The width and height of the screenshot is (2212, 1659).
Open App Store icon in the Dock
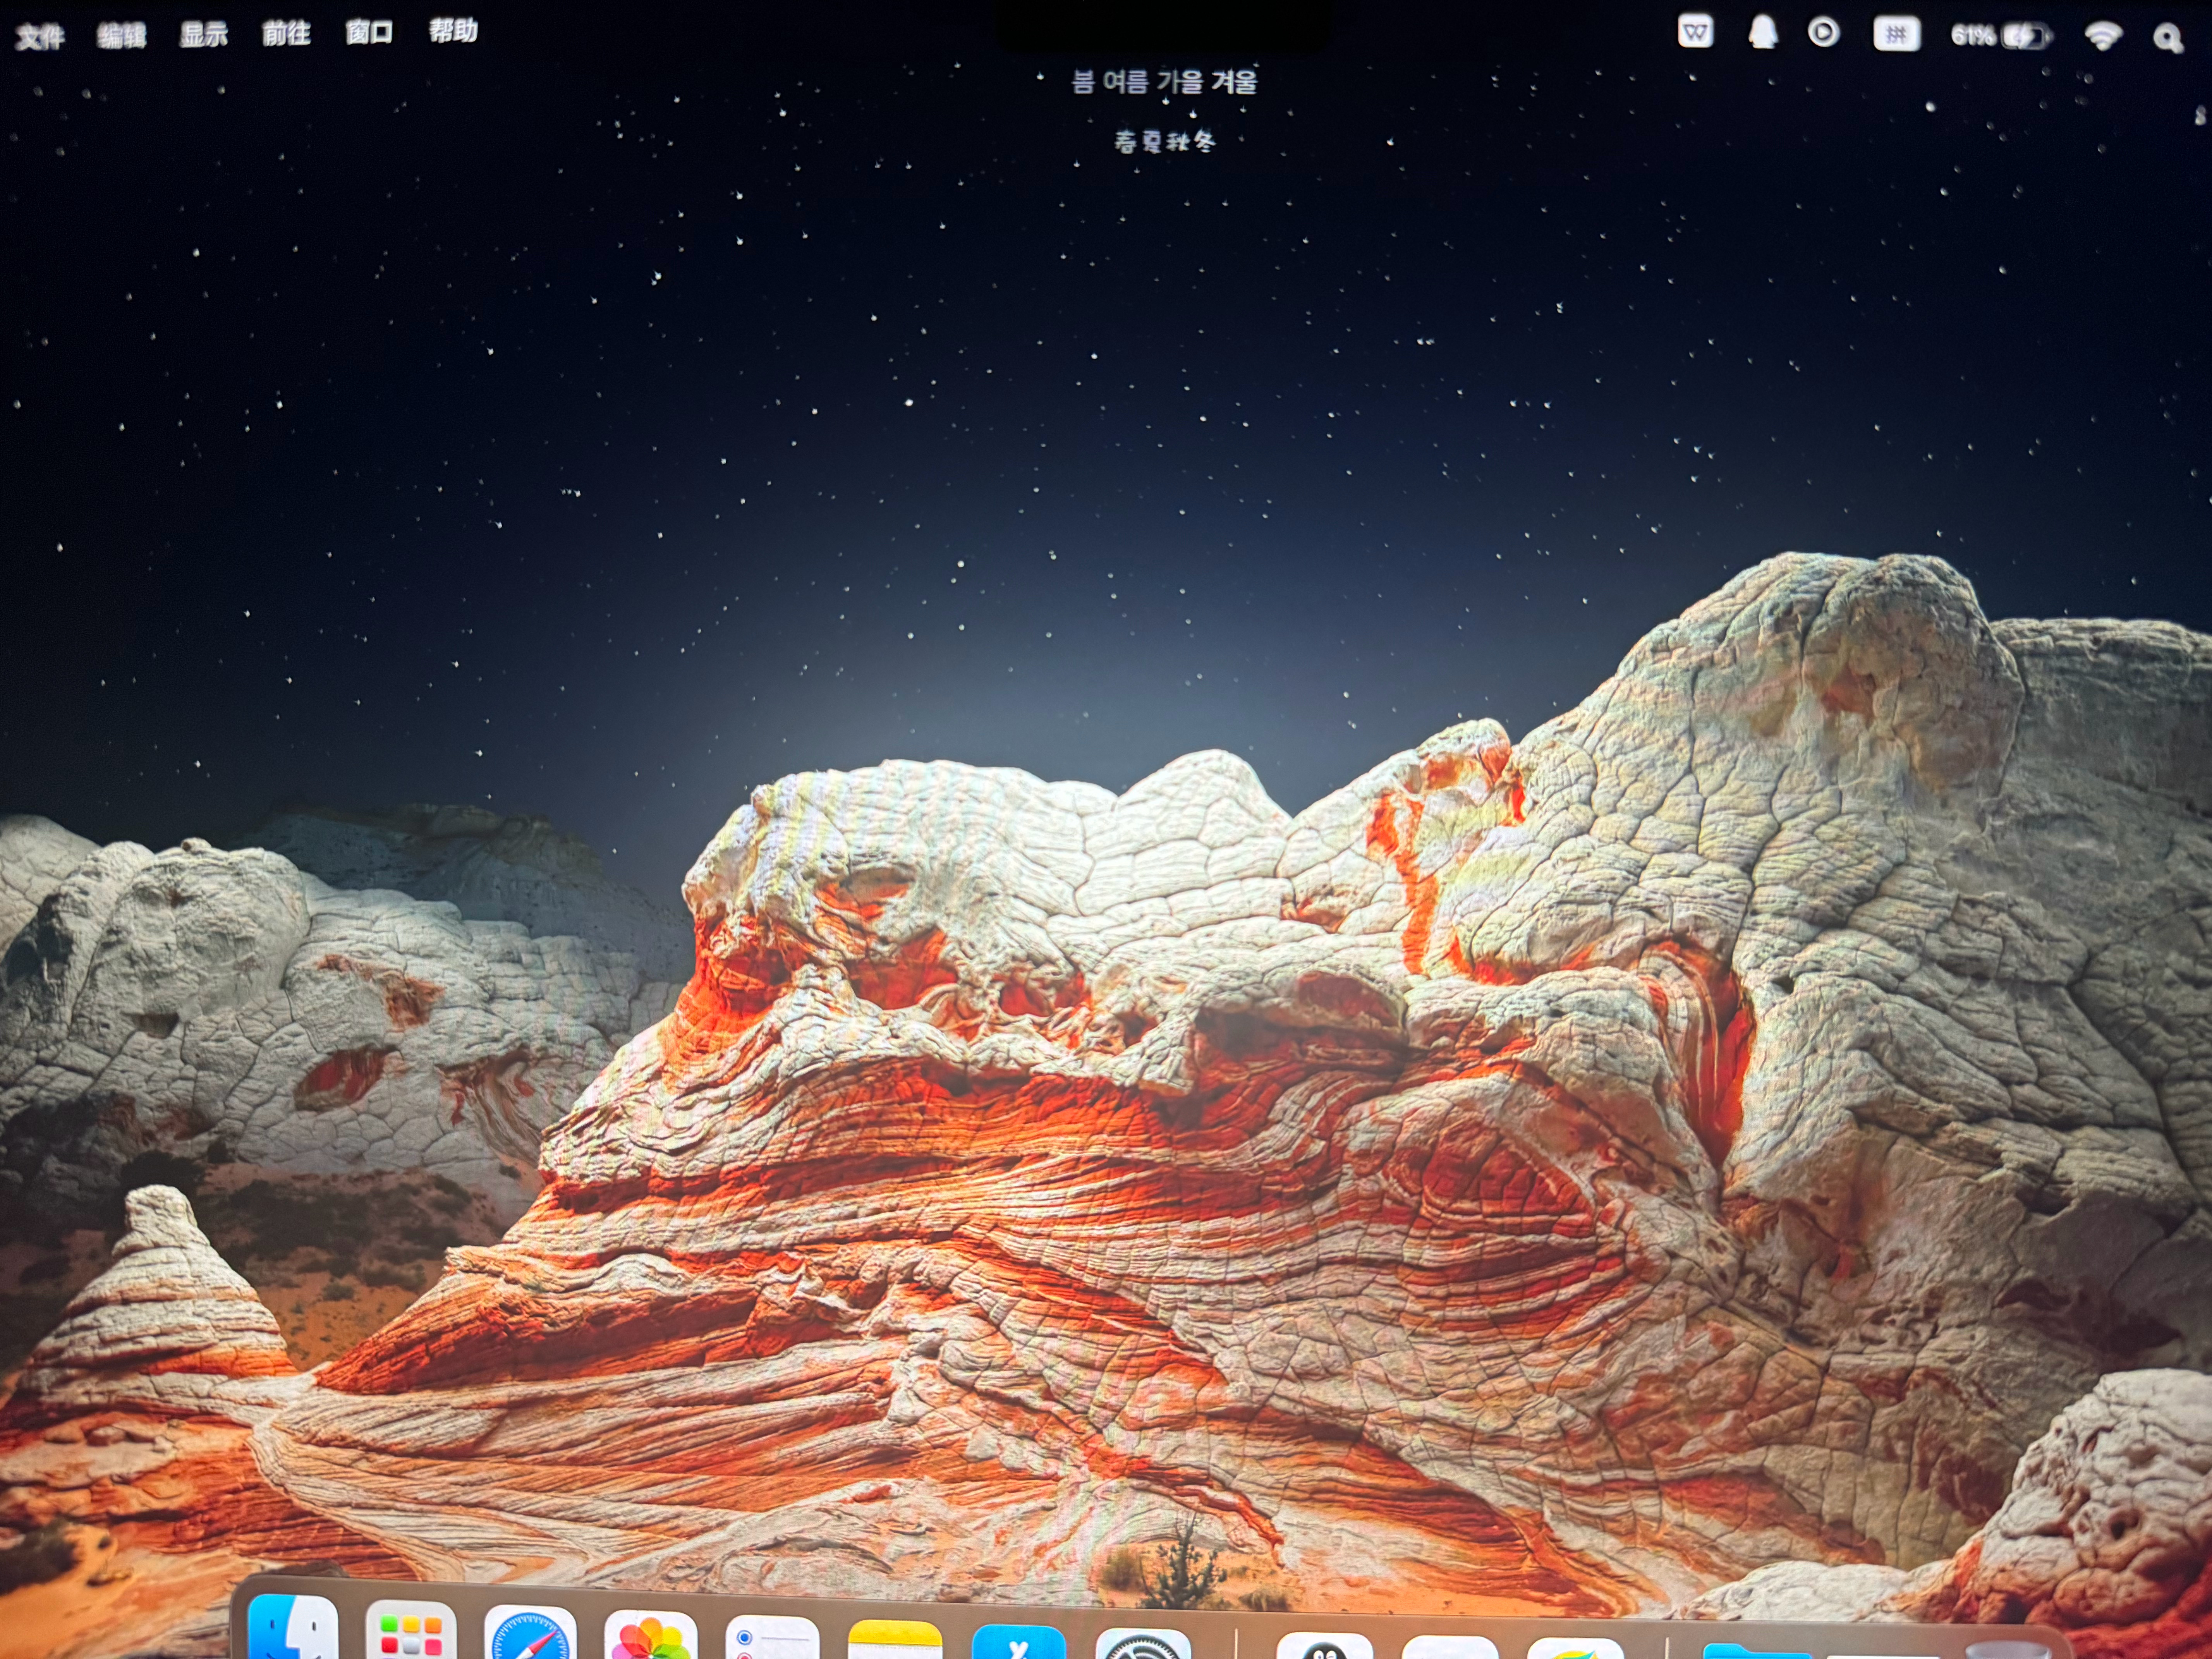click(1019, 1642)
